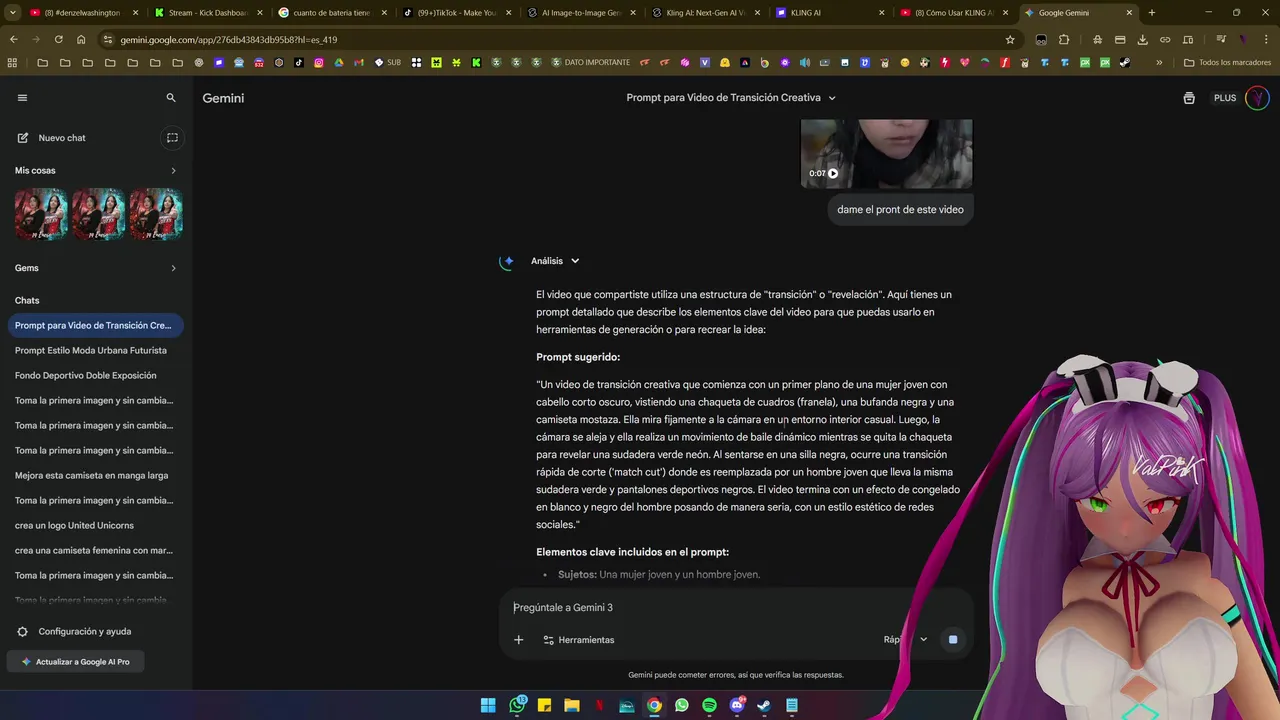Viewport: 1280px width, 720px height.
Task: Open first Mis cosas thumbnail
Action: point(41,214)
